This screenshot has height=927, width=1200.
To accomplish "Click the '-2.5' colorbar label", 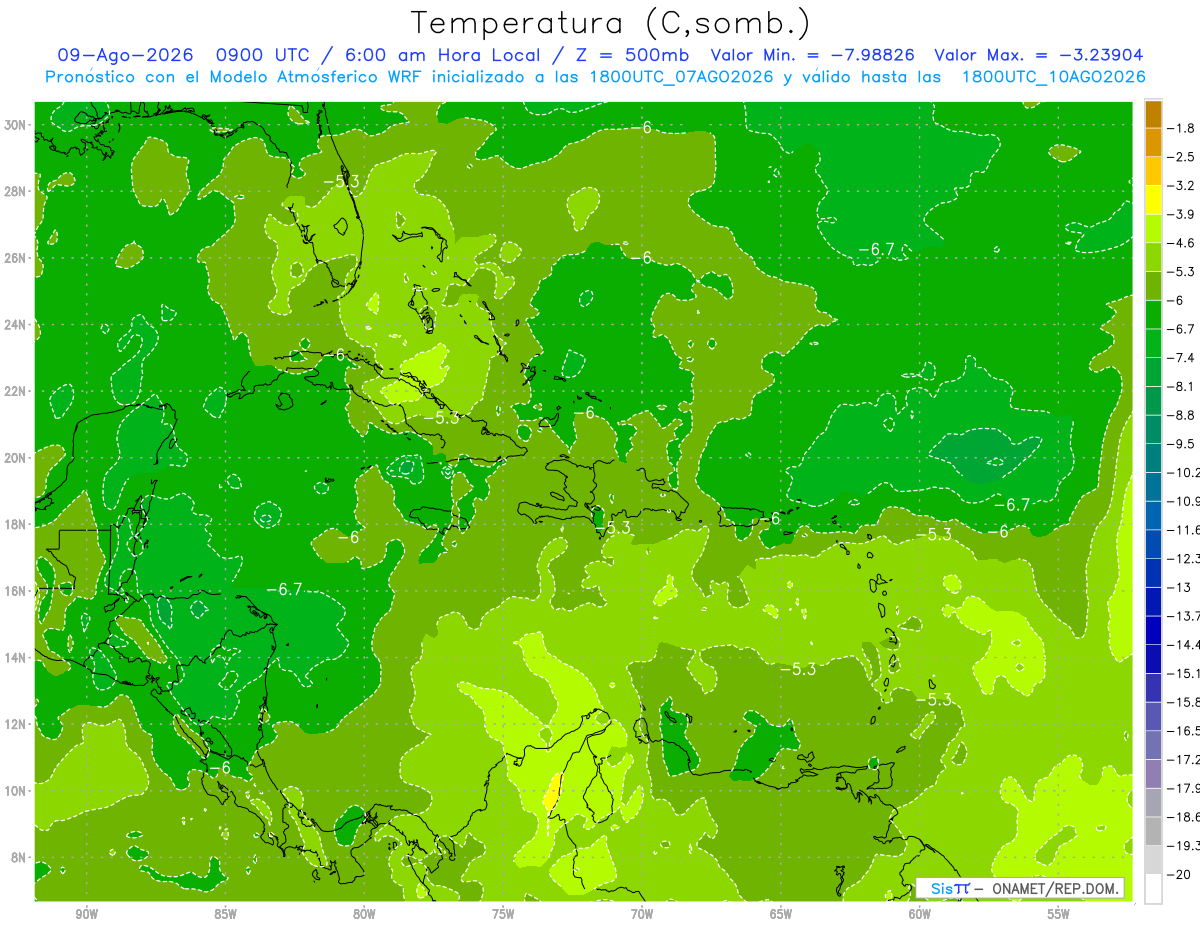I will (x=1182, y=157).
